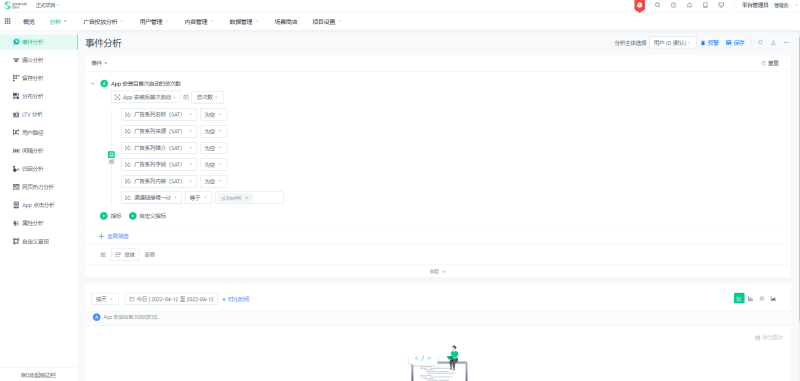The width and height of the screenshot is (800, 381).
Task: Click the refresh icon beside 保存
Action: coord(760,43)
